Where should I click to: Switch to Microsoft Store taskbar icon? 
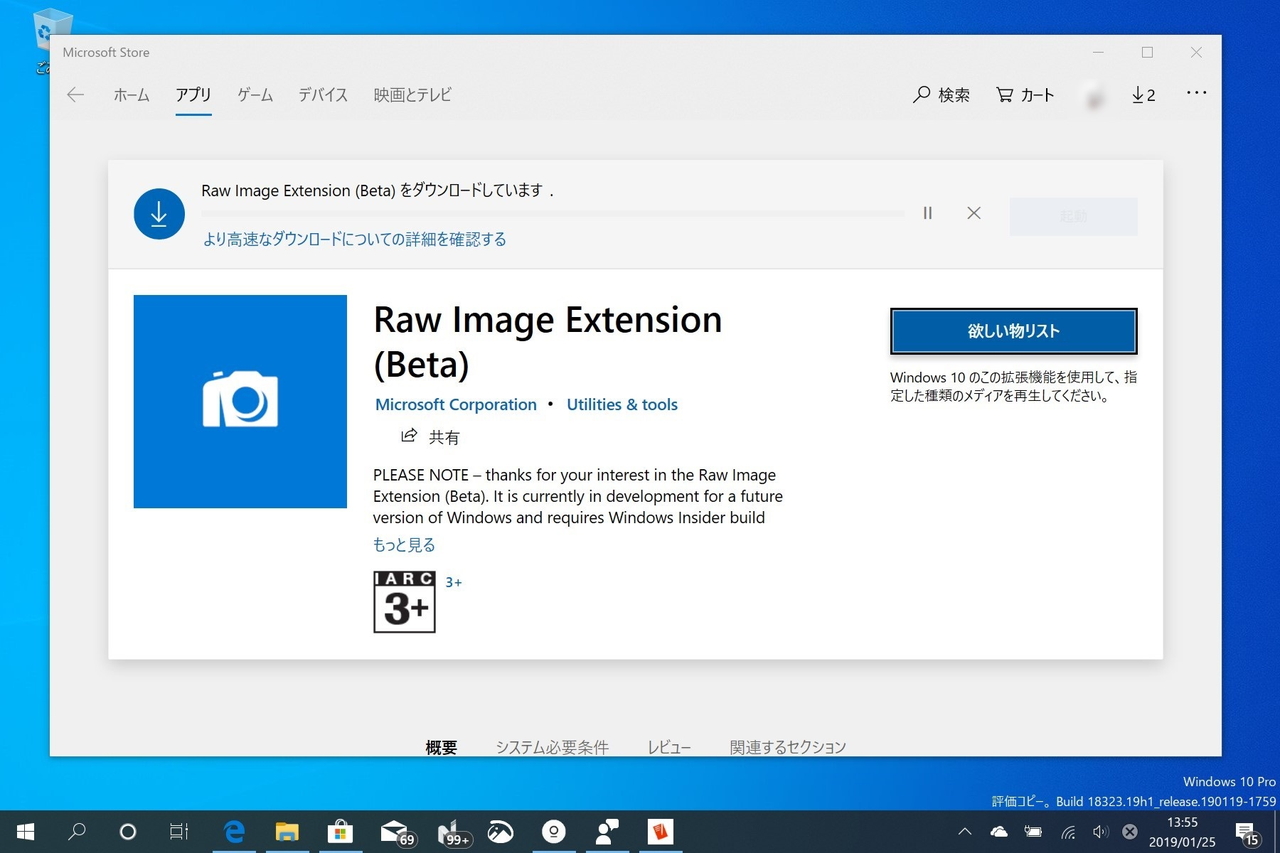point(340,832)
